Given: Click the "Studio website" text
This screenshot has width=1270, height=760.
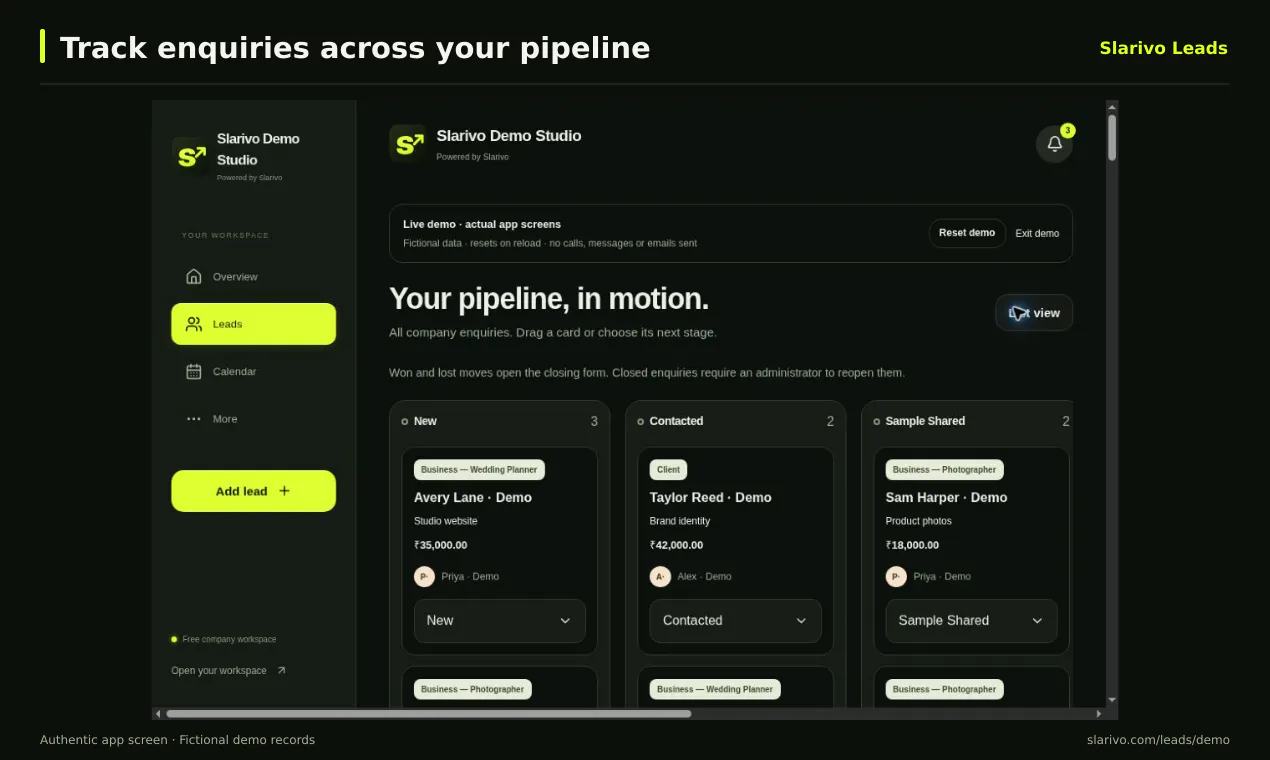Looking at the screenshot, I should [x=446, y=521].
